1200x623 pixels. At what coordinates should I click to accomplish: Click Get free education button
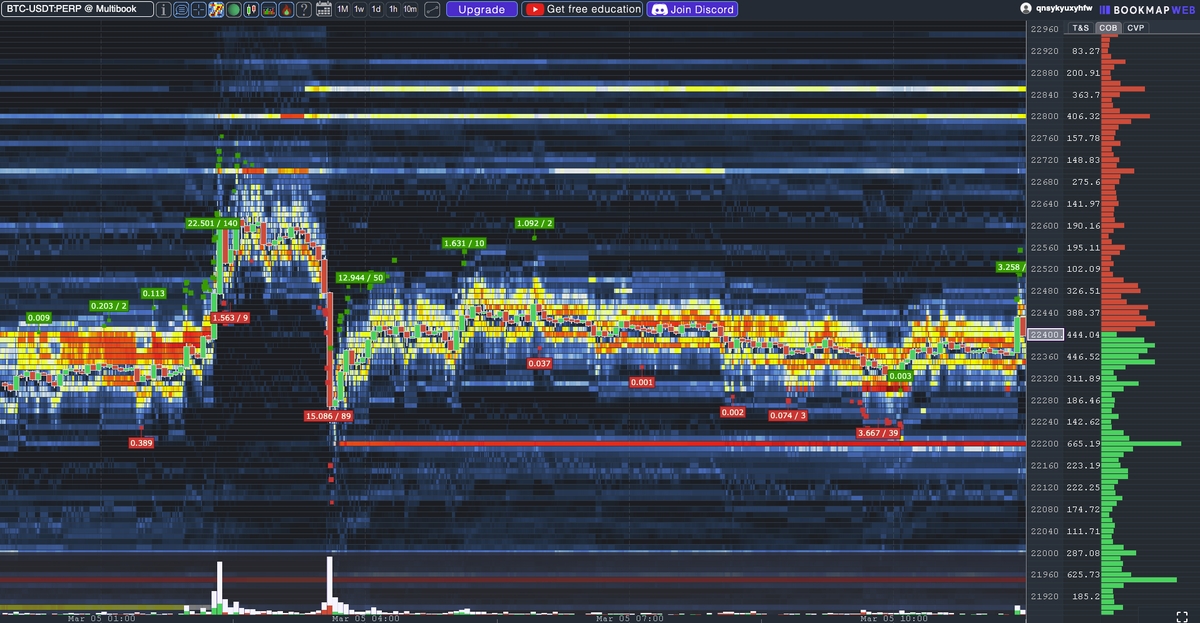point(583,9)
